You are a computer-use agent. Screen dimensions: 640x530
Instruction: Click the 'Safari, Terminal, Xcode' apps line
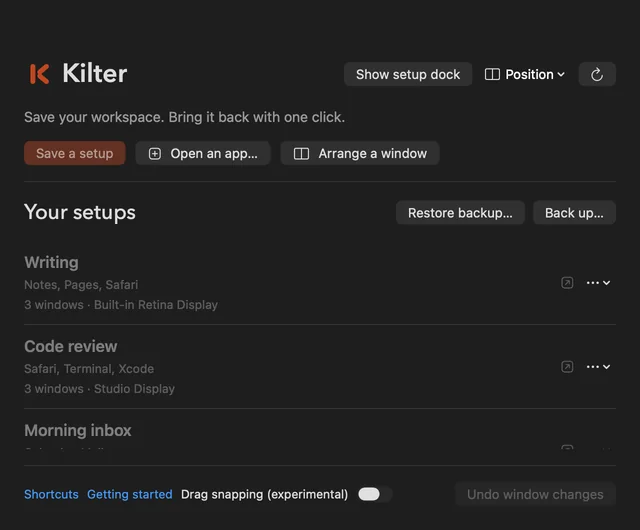coord(89,369)
